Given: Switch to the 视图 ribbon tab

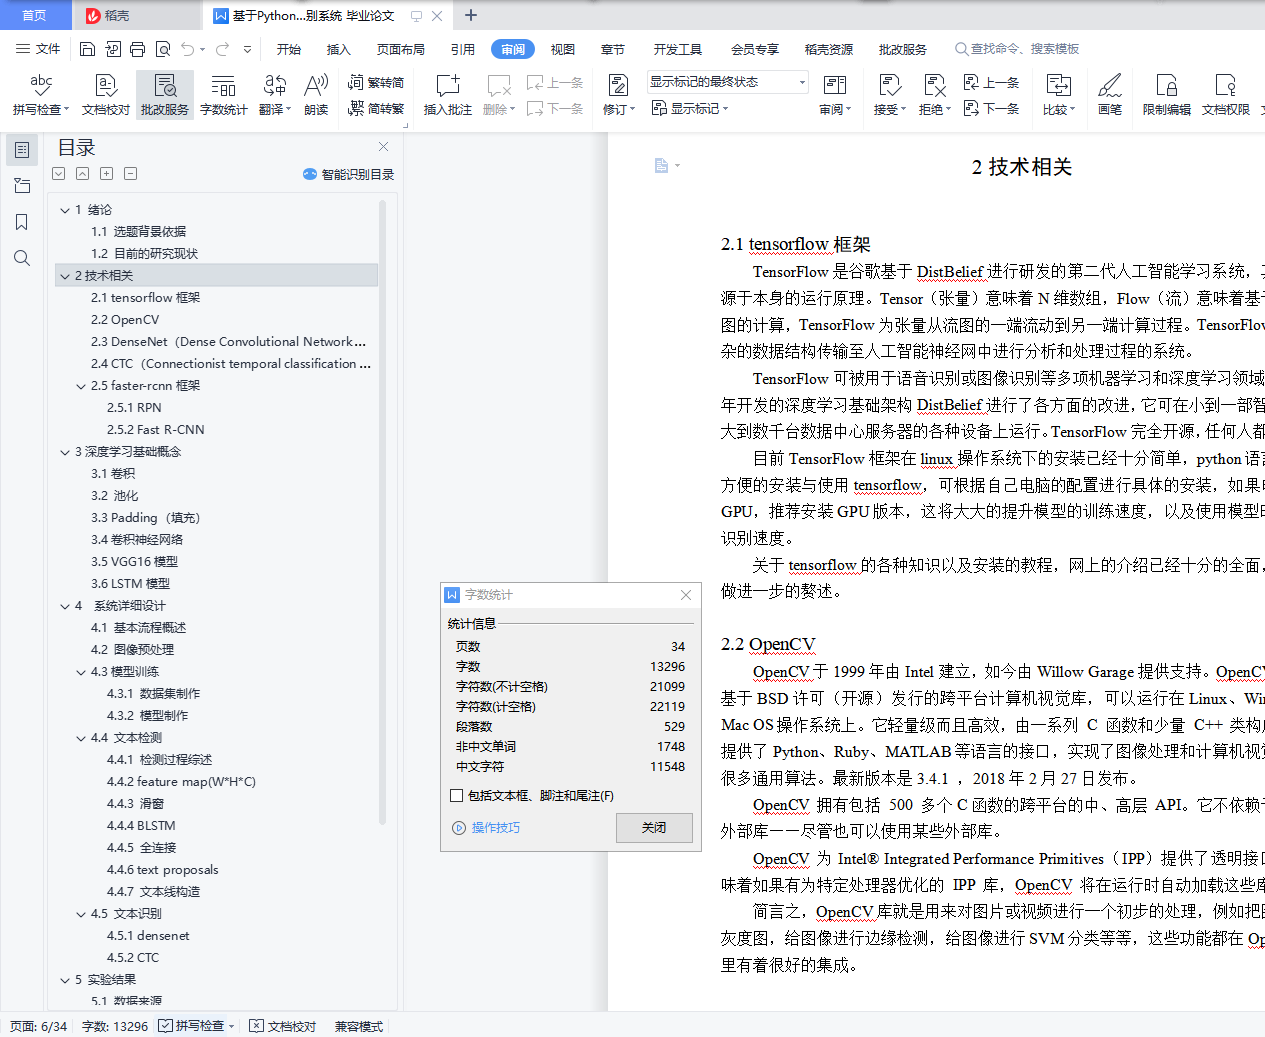Looking at the screenshot, I should tap(563, 49).
